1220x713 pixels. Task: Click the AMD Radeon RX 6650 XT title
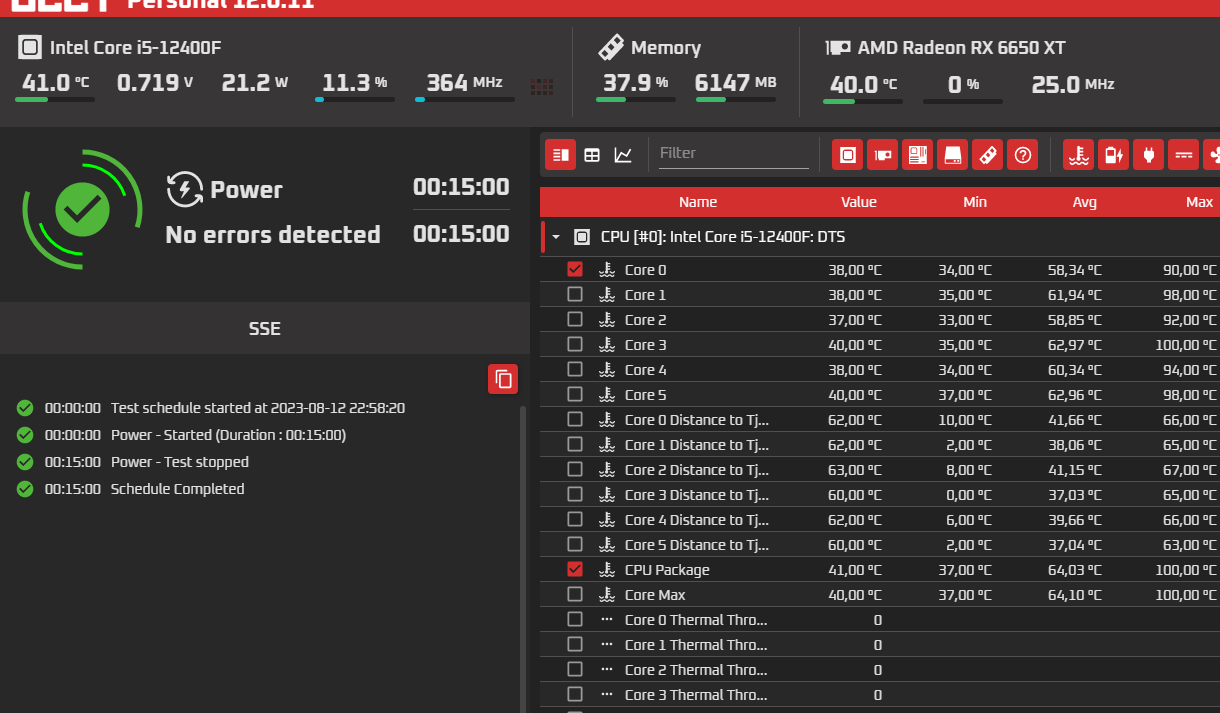(961, 47)
